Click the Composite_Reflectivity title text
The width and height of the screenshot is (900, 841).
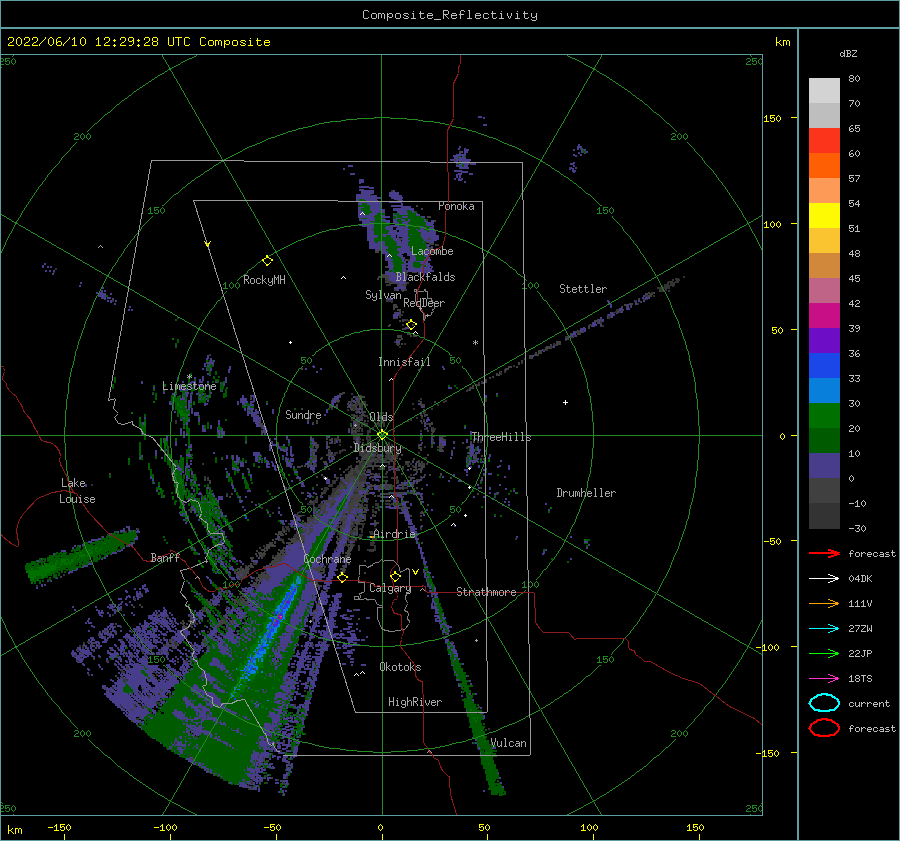point(450,15)
